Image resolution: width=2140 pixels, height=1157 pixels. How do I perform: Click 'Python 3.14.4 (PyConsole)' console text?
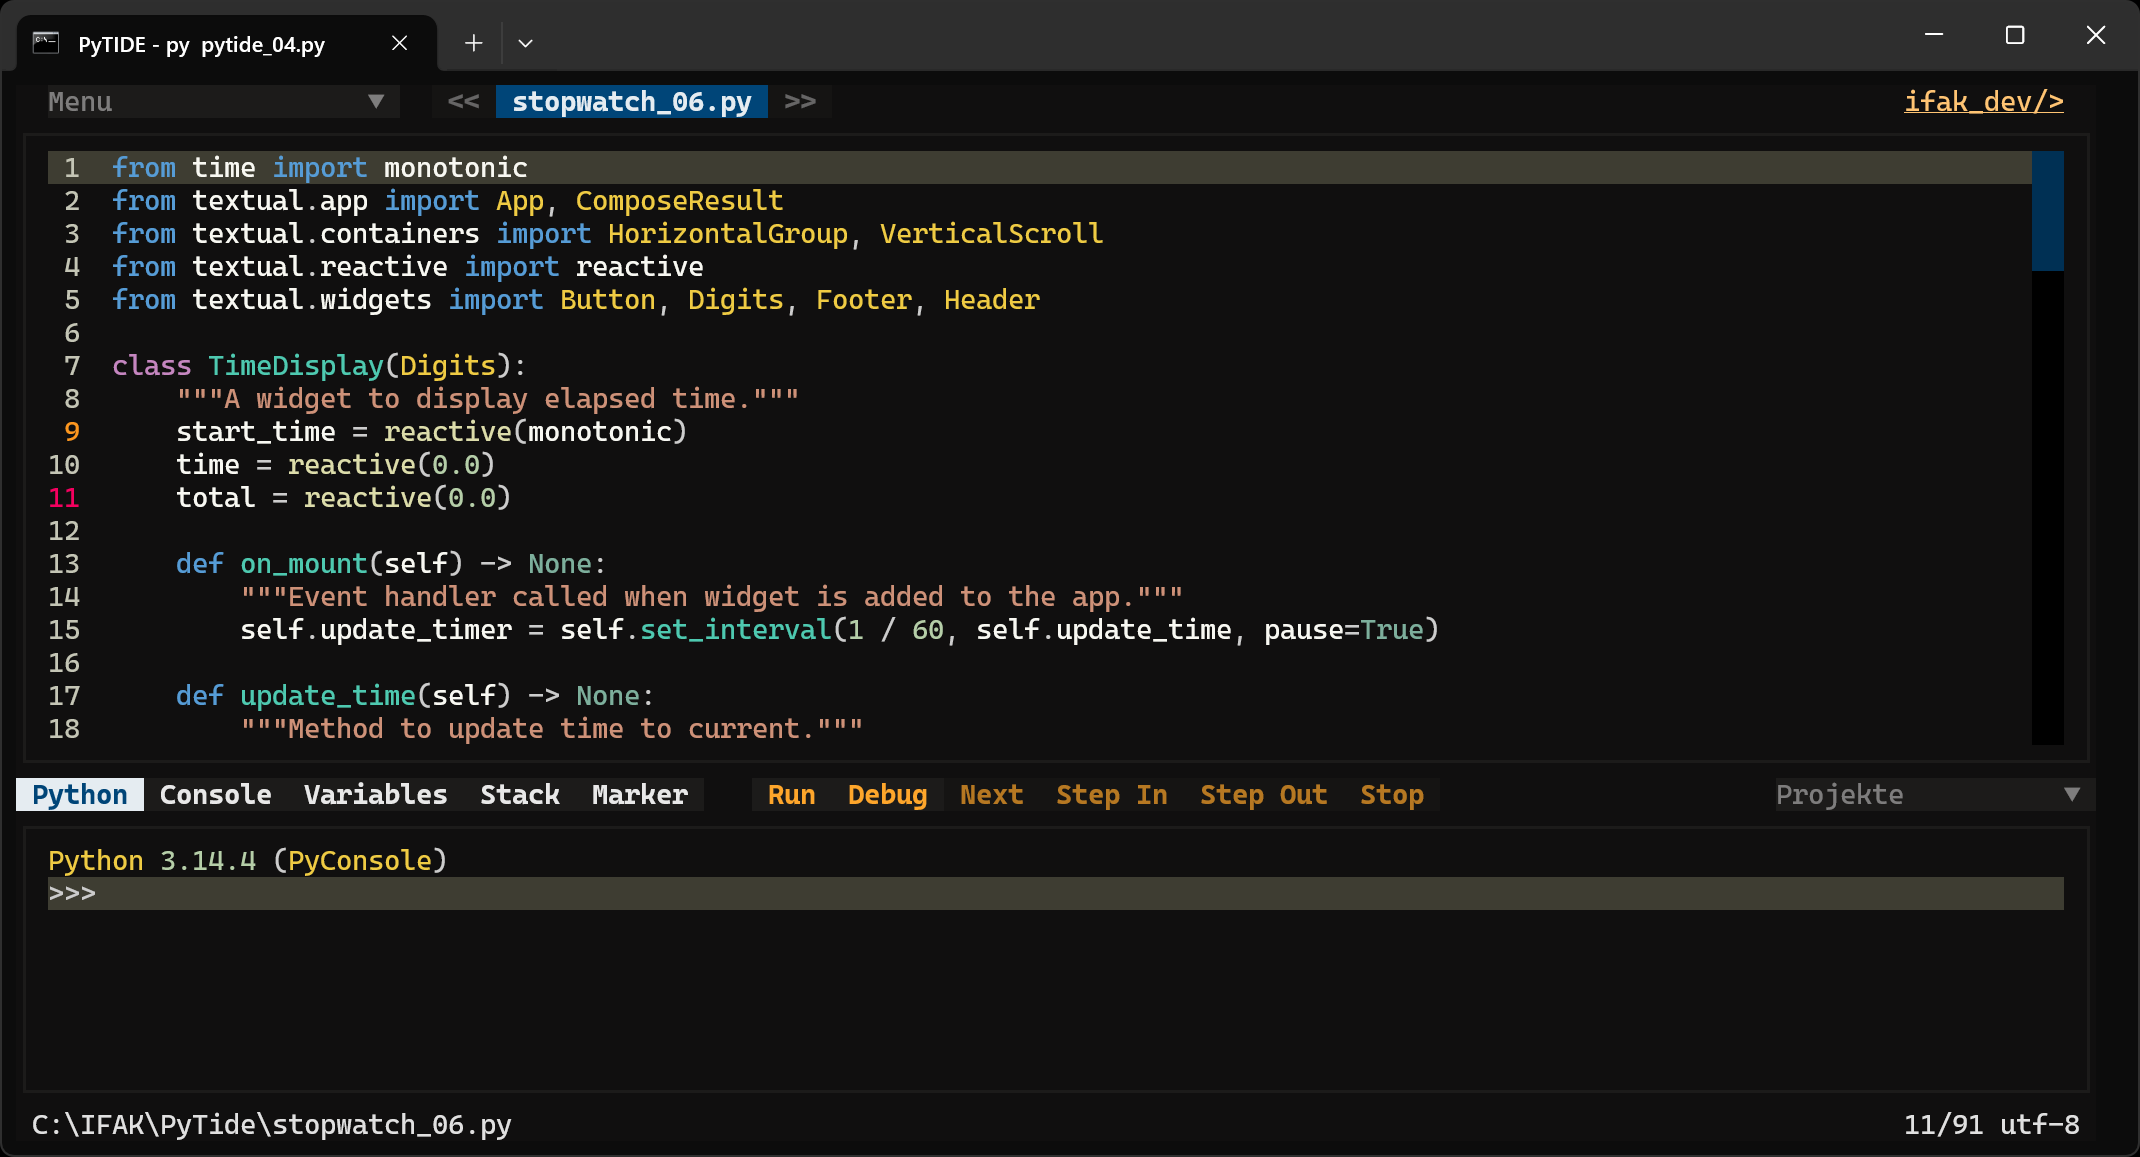[247, 860]
